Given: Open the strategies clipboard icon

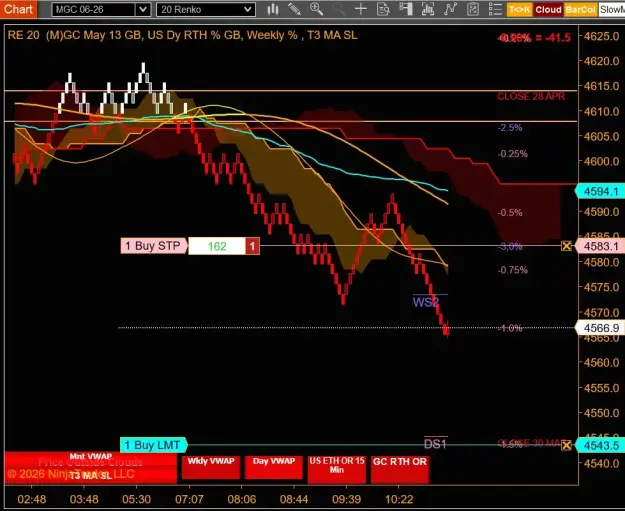Looking at the screenshot, I should coord(472,9).
